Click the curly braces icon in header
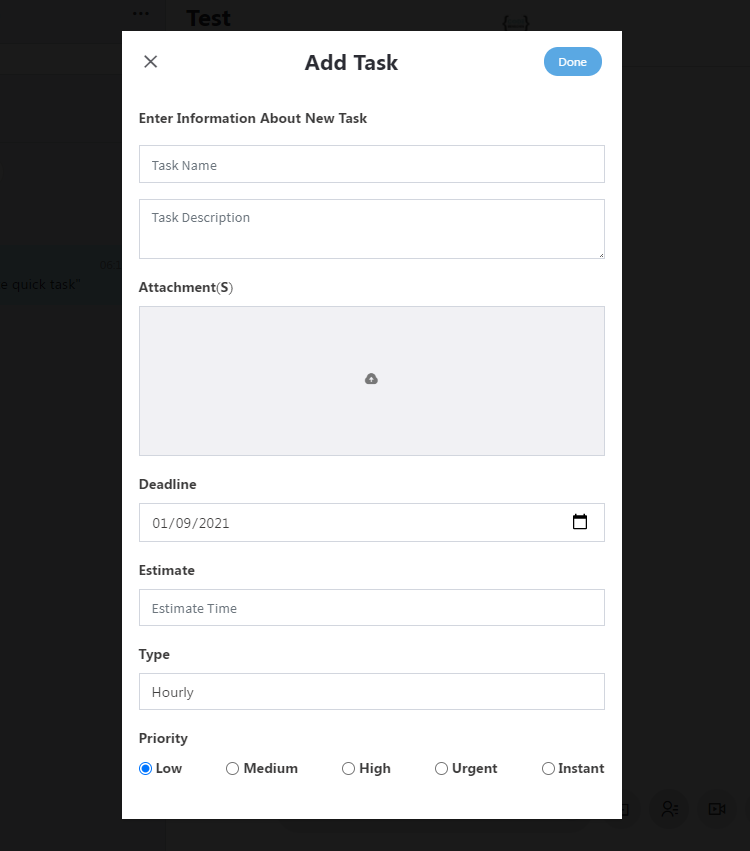The width and height of the screenshot is (750, 851). [x=516, y=23]
